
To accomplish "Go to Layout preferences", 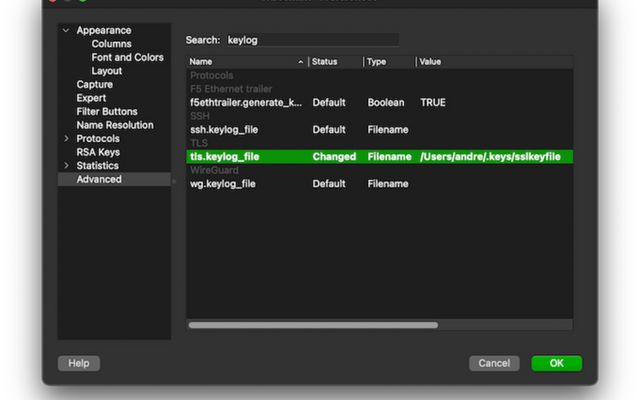I will (x=107, y=71).
